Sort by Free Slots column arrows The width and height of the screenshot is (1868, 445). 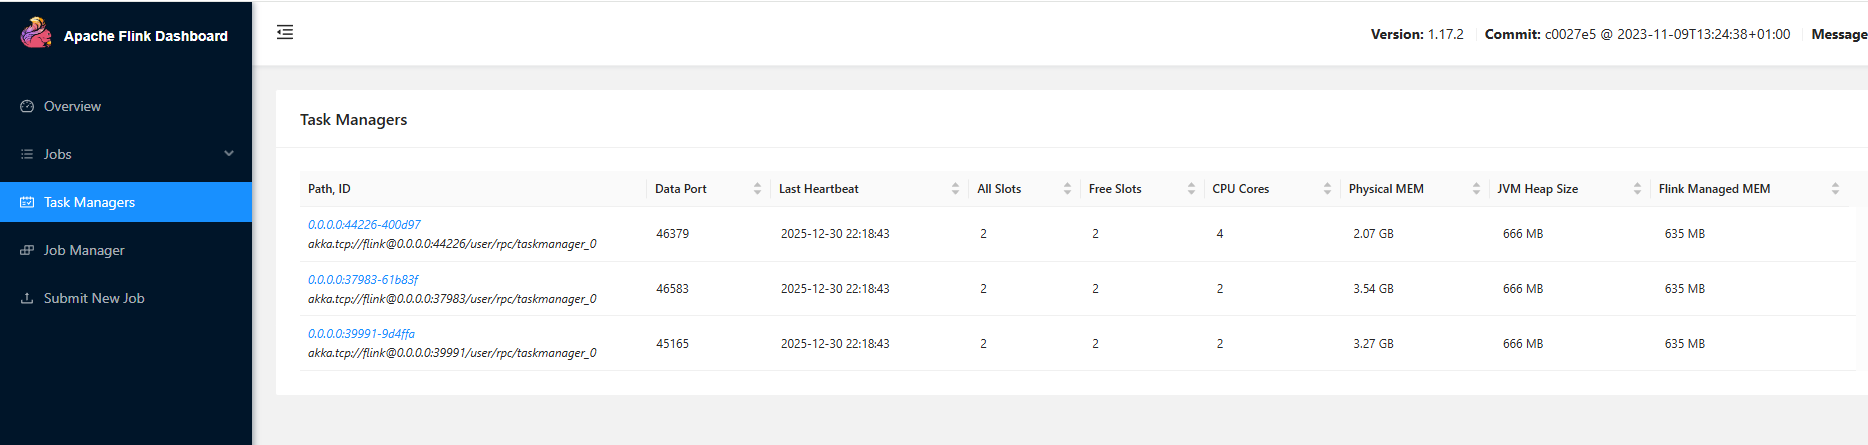(1191, 189)
